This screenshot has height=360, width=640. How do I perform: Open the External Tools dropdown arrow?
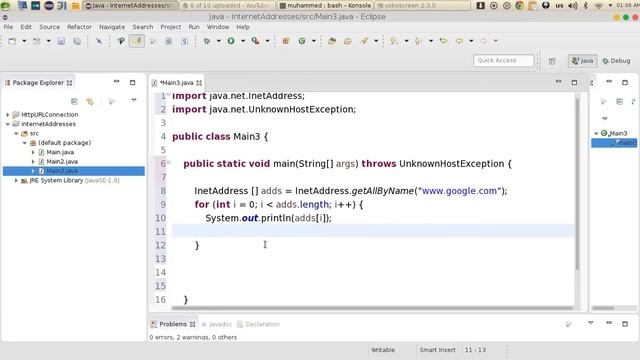267,41
